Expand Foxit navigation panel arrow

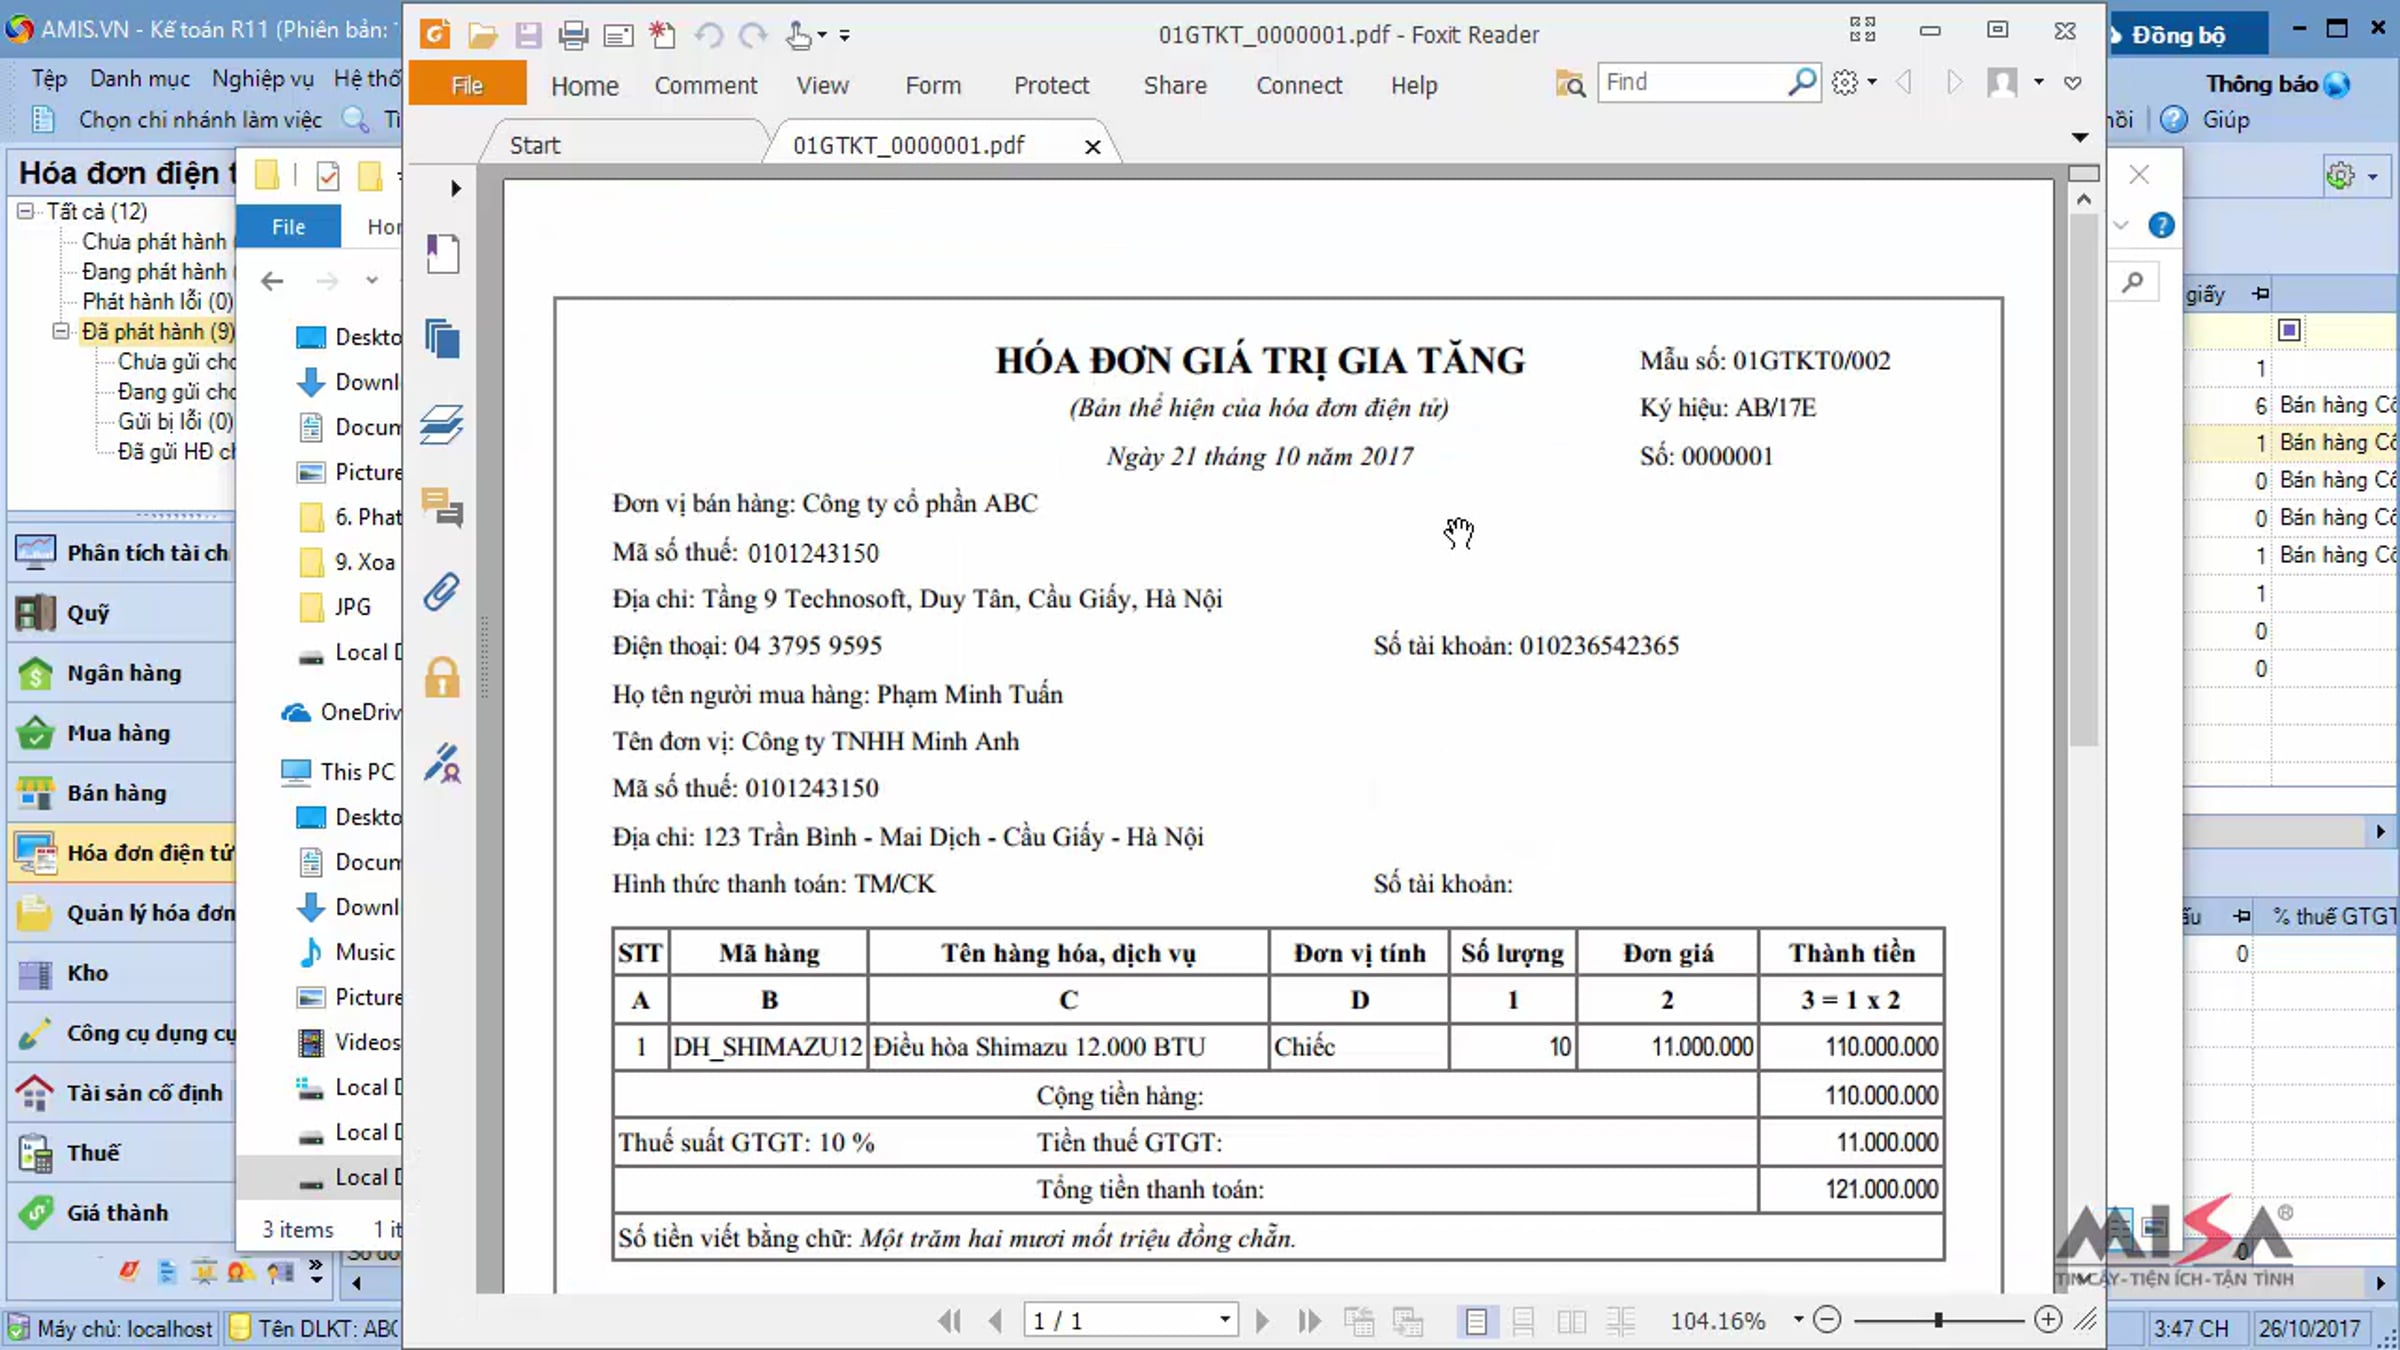tap(456, 188)
